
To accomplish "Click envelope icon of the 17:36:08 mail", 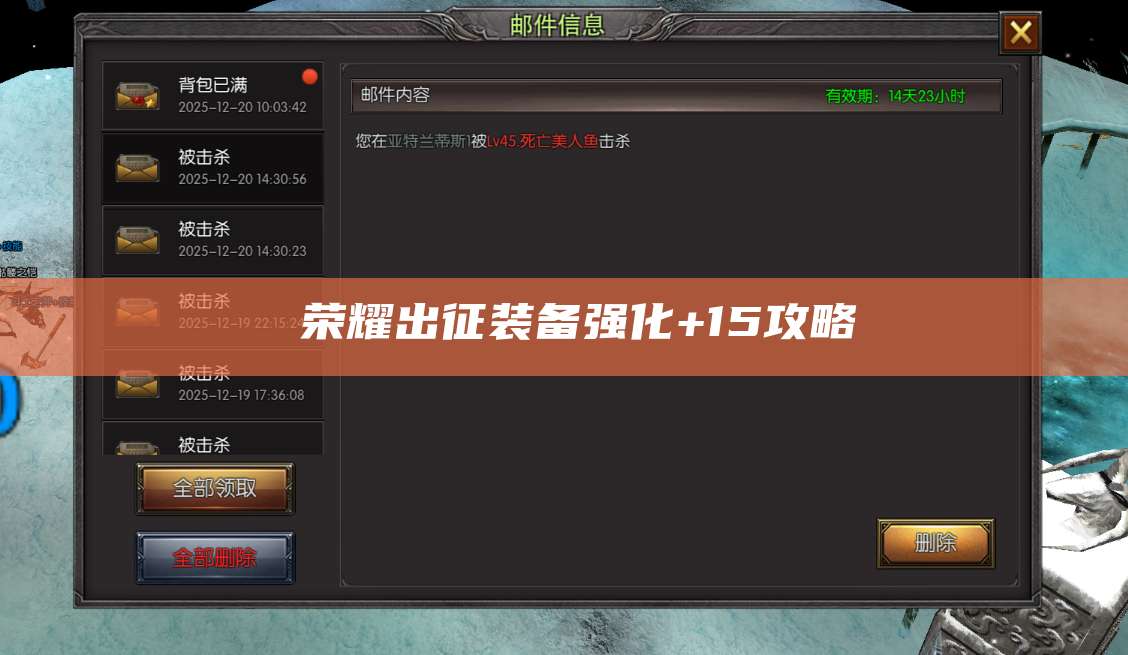I will click(x=137, y=384).
